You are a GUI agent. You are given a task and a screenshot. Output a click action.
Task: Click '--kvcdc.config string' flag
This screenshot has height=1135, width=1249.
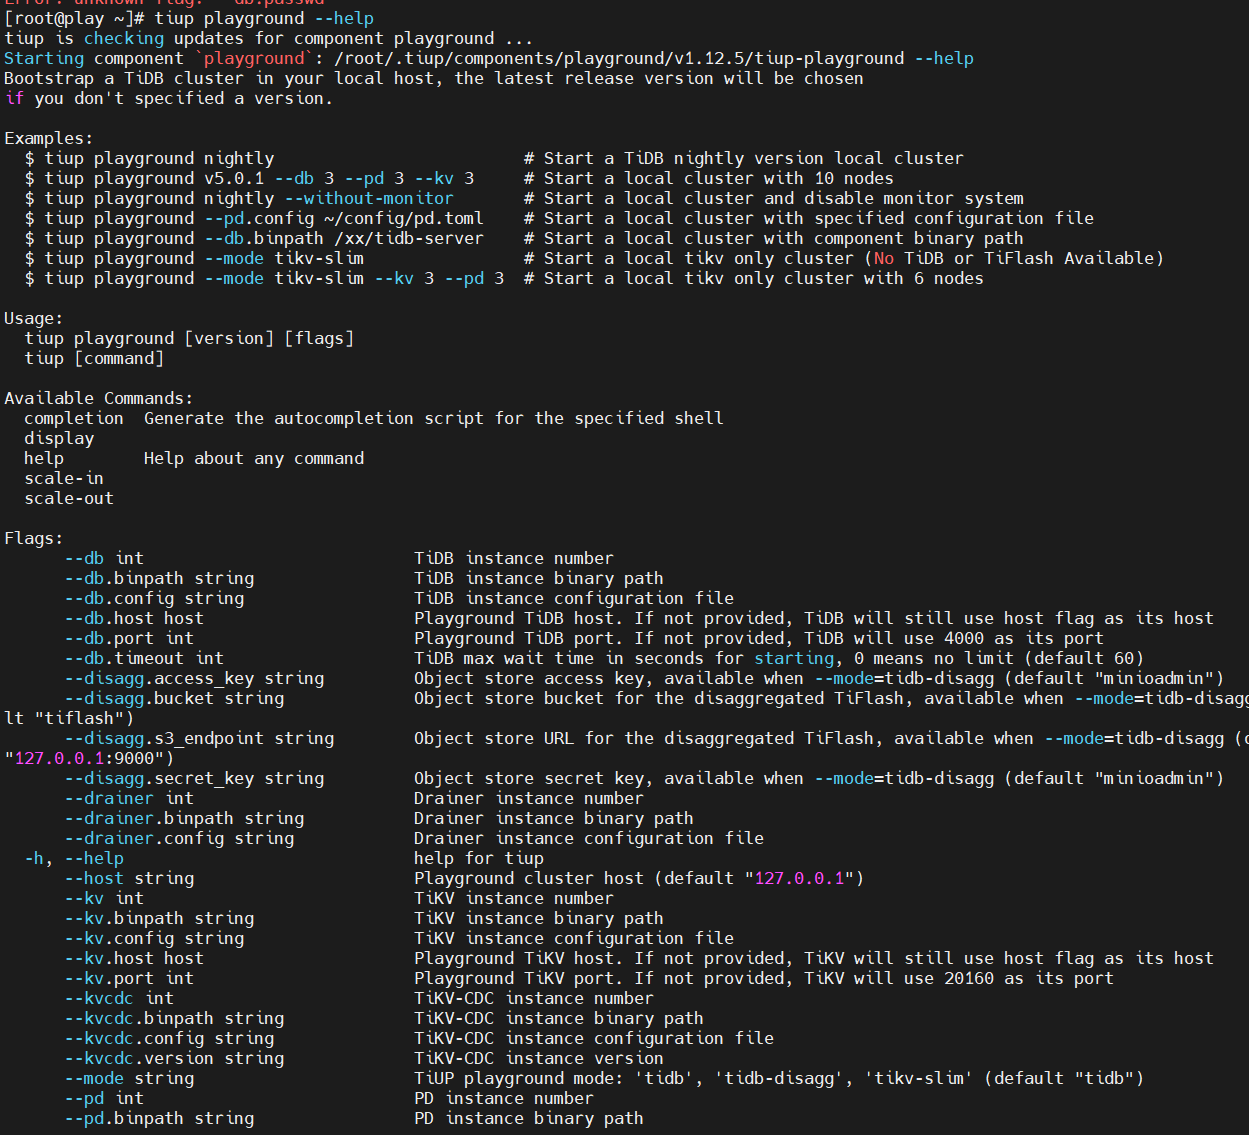point(169,1038)
